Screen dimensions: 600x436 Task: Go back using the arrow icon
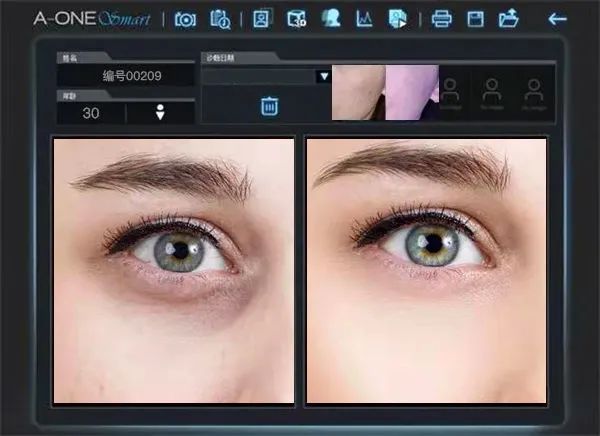558,19
